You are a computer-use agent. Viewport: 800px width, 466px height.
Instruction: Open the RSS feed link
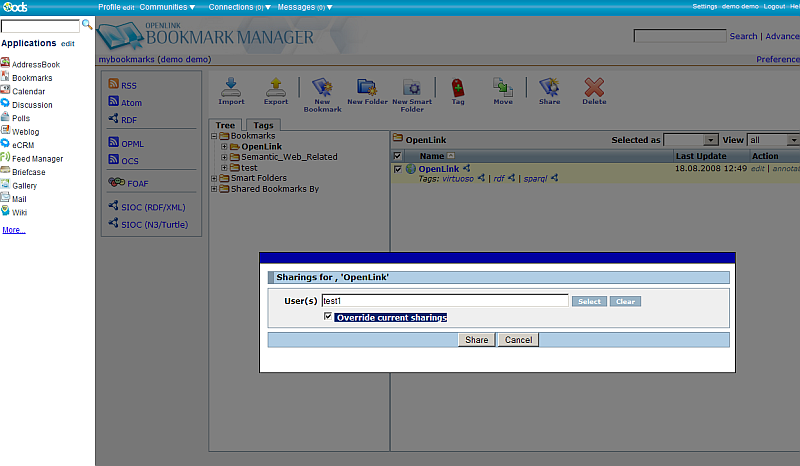(x=129, y=85)
